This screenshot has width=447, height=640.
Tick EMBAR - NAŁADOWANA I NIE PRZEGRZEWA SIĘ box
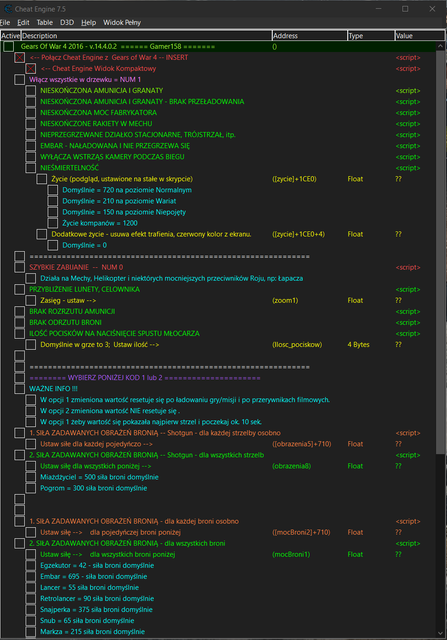(31, 146)
